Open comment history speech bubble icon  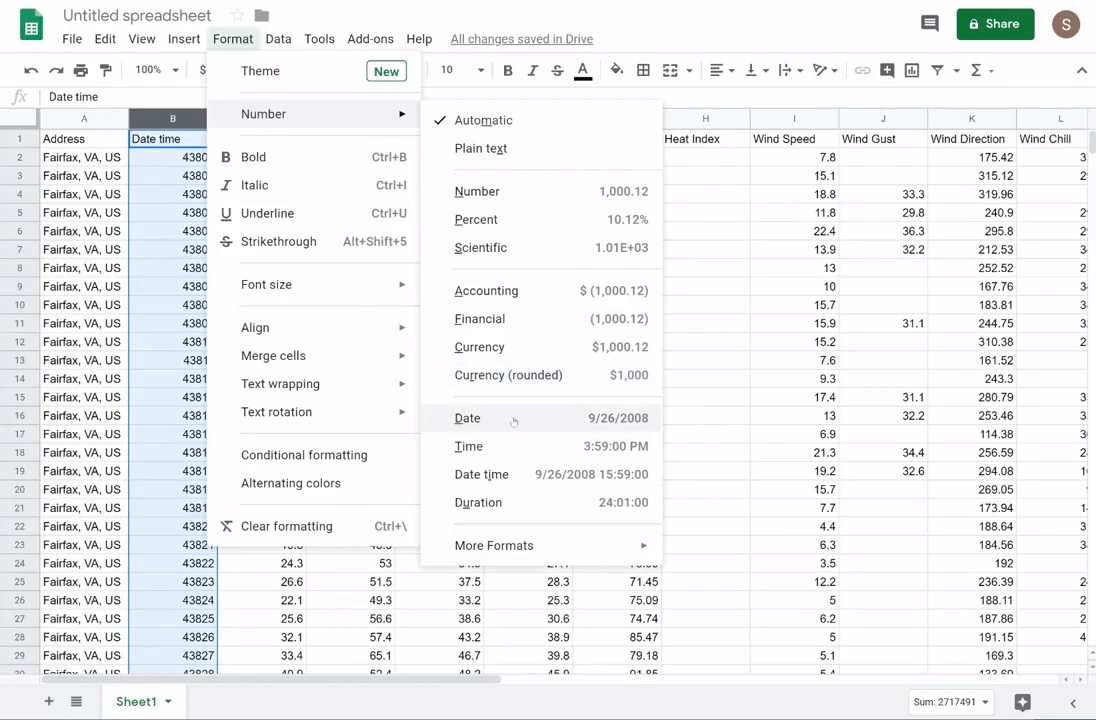(929, 24)
